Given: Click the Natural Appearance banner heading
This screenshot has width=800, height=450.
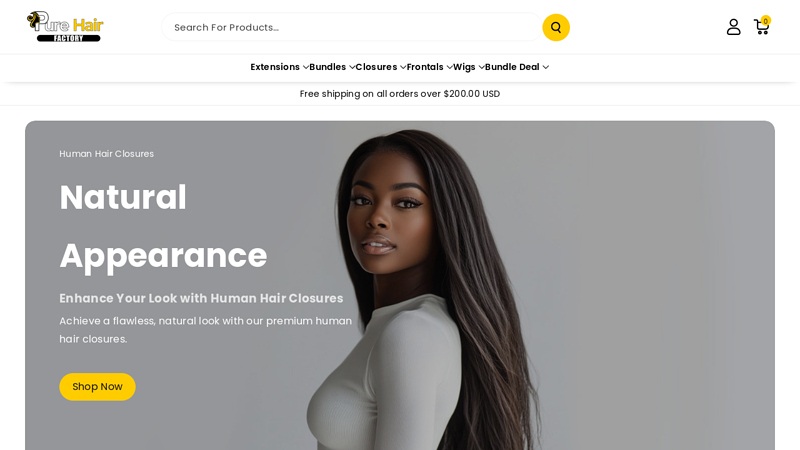Looking at the screenshot, I should pos(163,227).
